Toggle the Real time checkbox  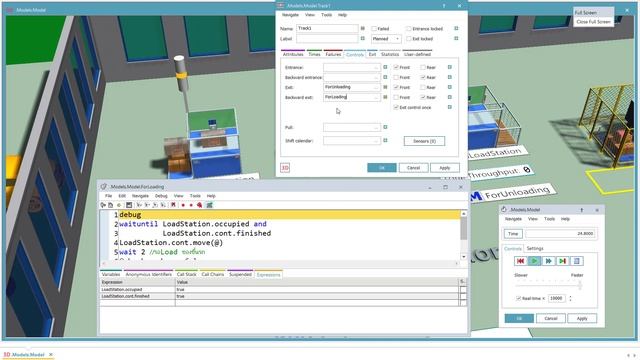pos(518,298)
